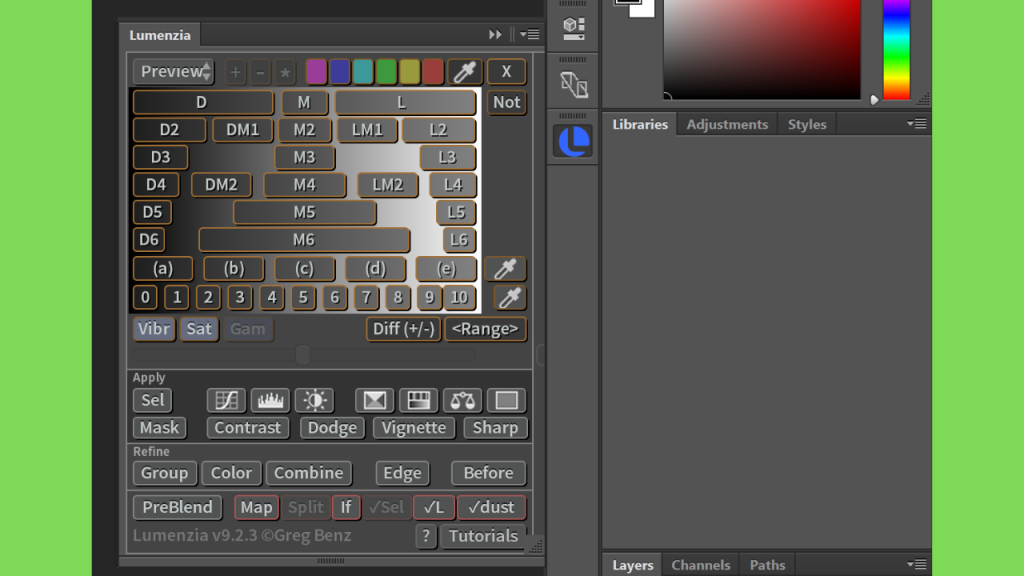The image size is (1024, 576).
Task: Open the Preview mode dropdown
Action: coord(174,72)
